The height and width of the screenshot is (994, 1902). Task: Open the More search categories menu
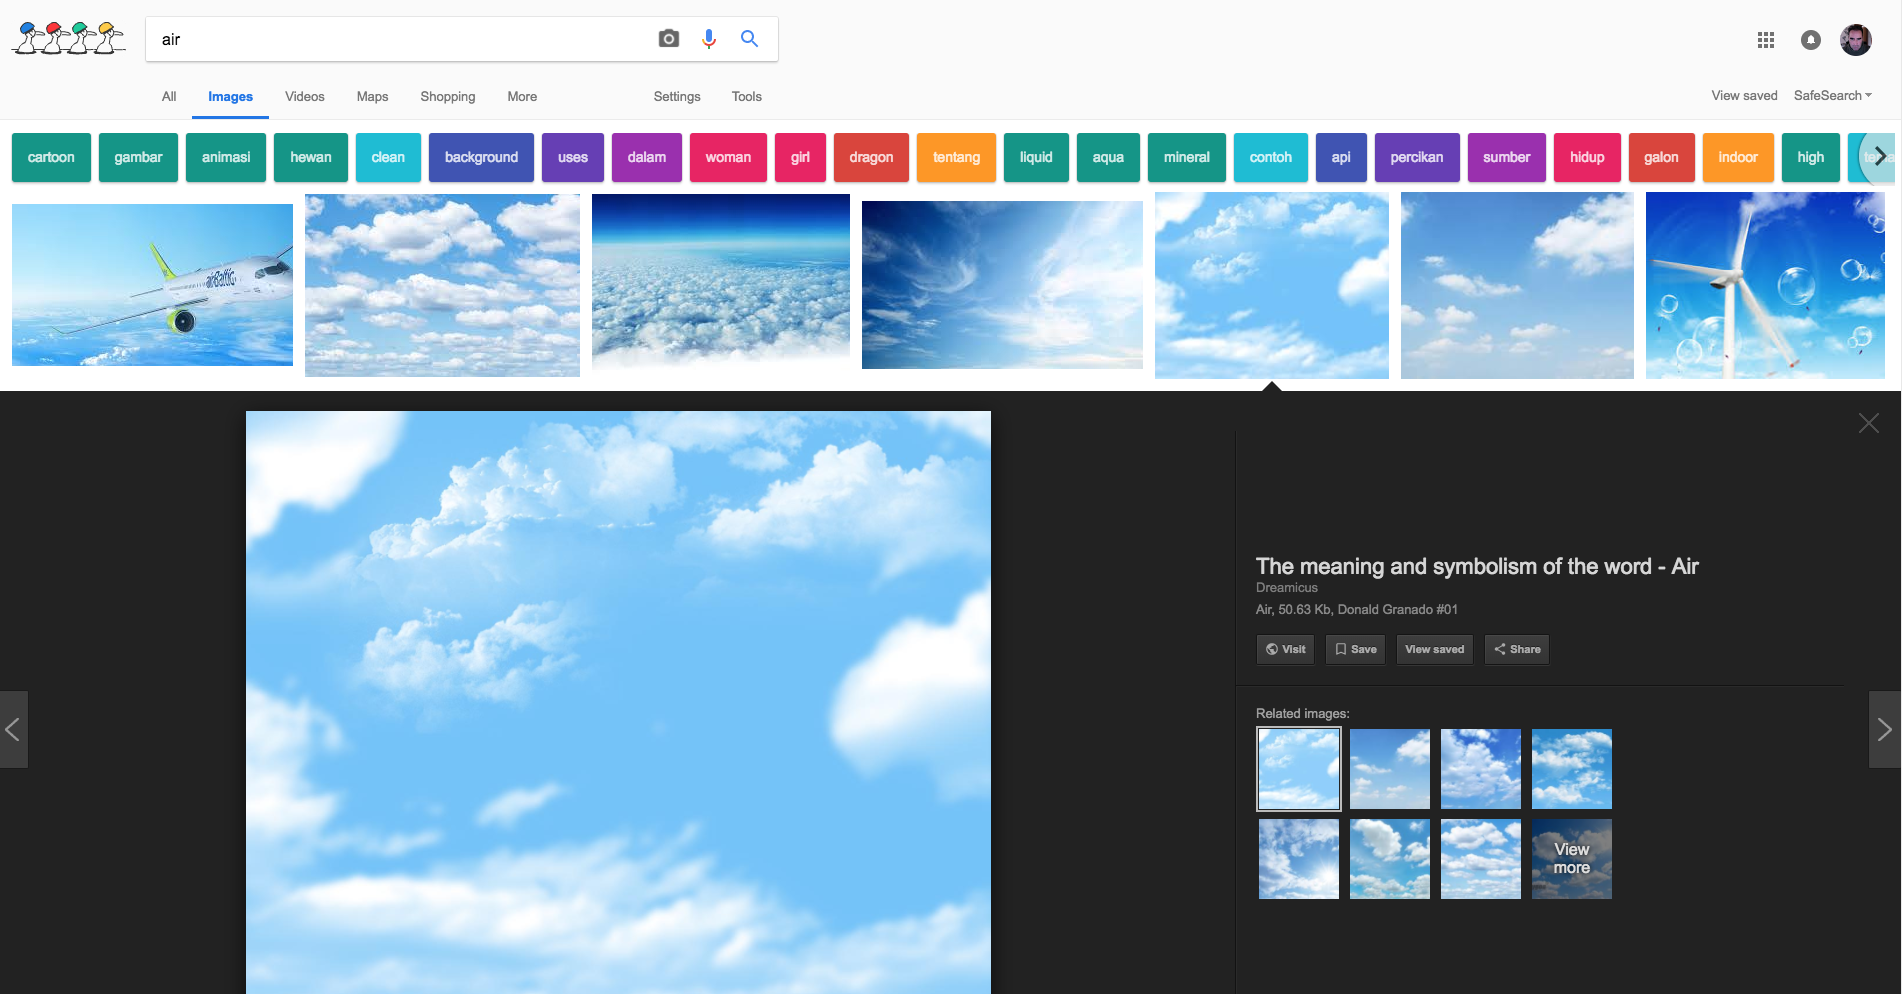coord(522,97)
